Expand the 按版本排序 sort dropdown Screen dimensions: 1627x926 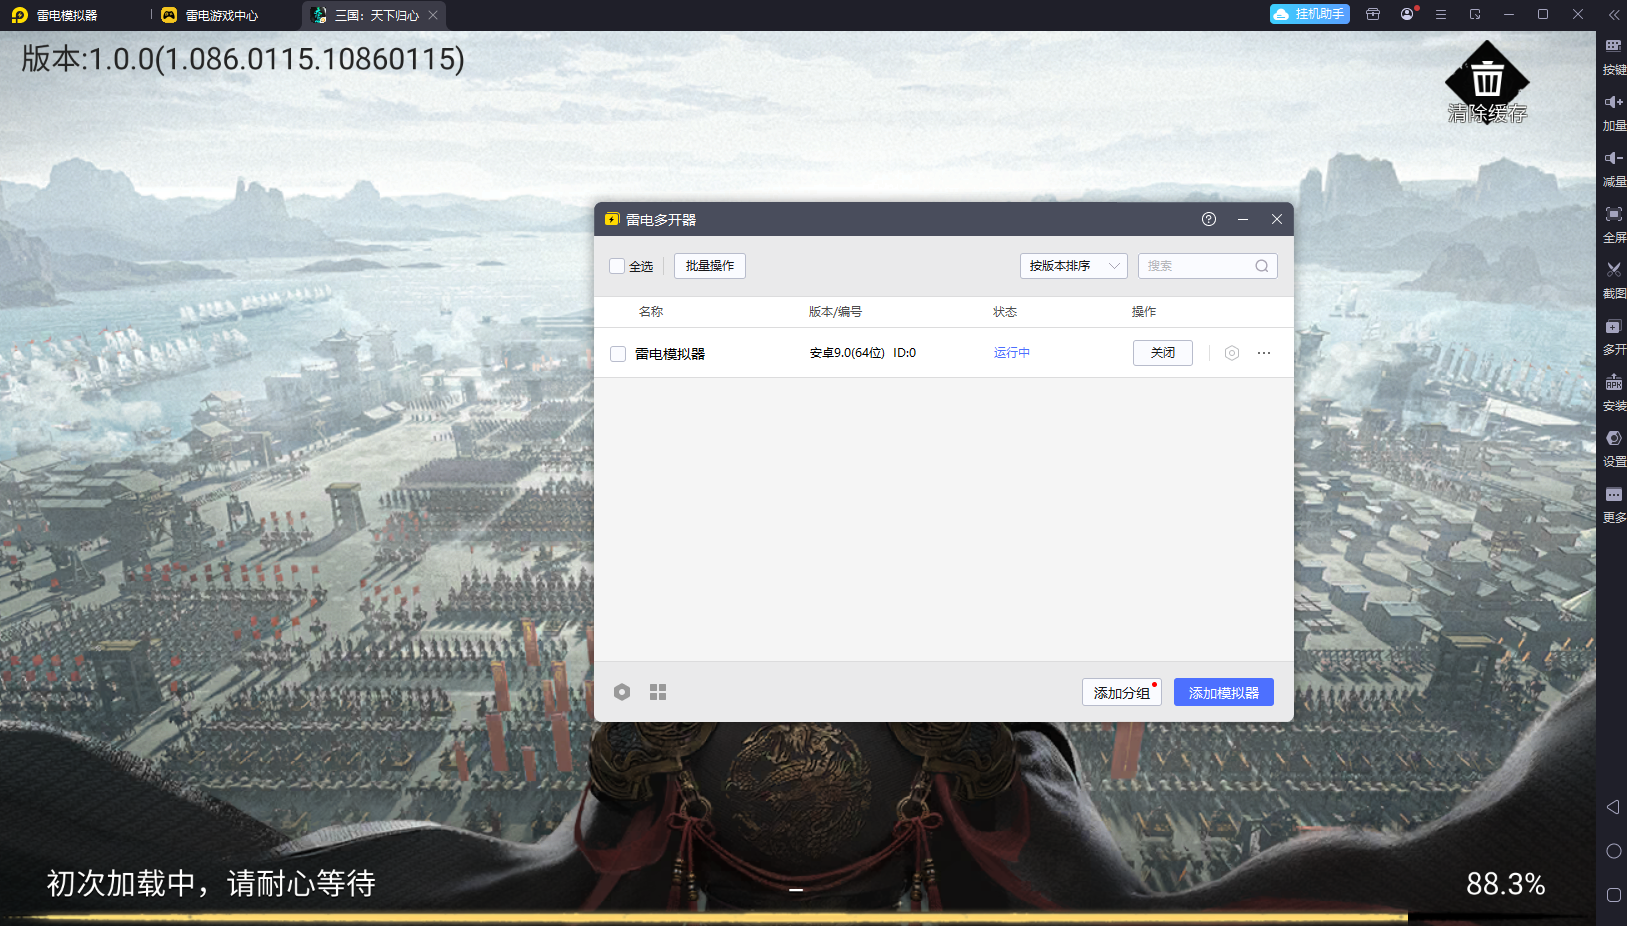coord(1073,266)
